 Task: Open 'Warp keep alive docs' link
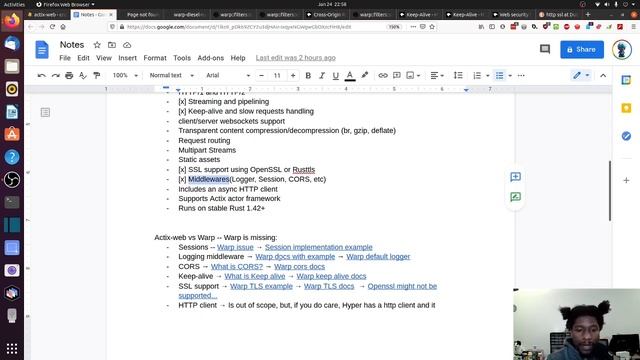[x=331, y=276]
